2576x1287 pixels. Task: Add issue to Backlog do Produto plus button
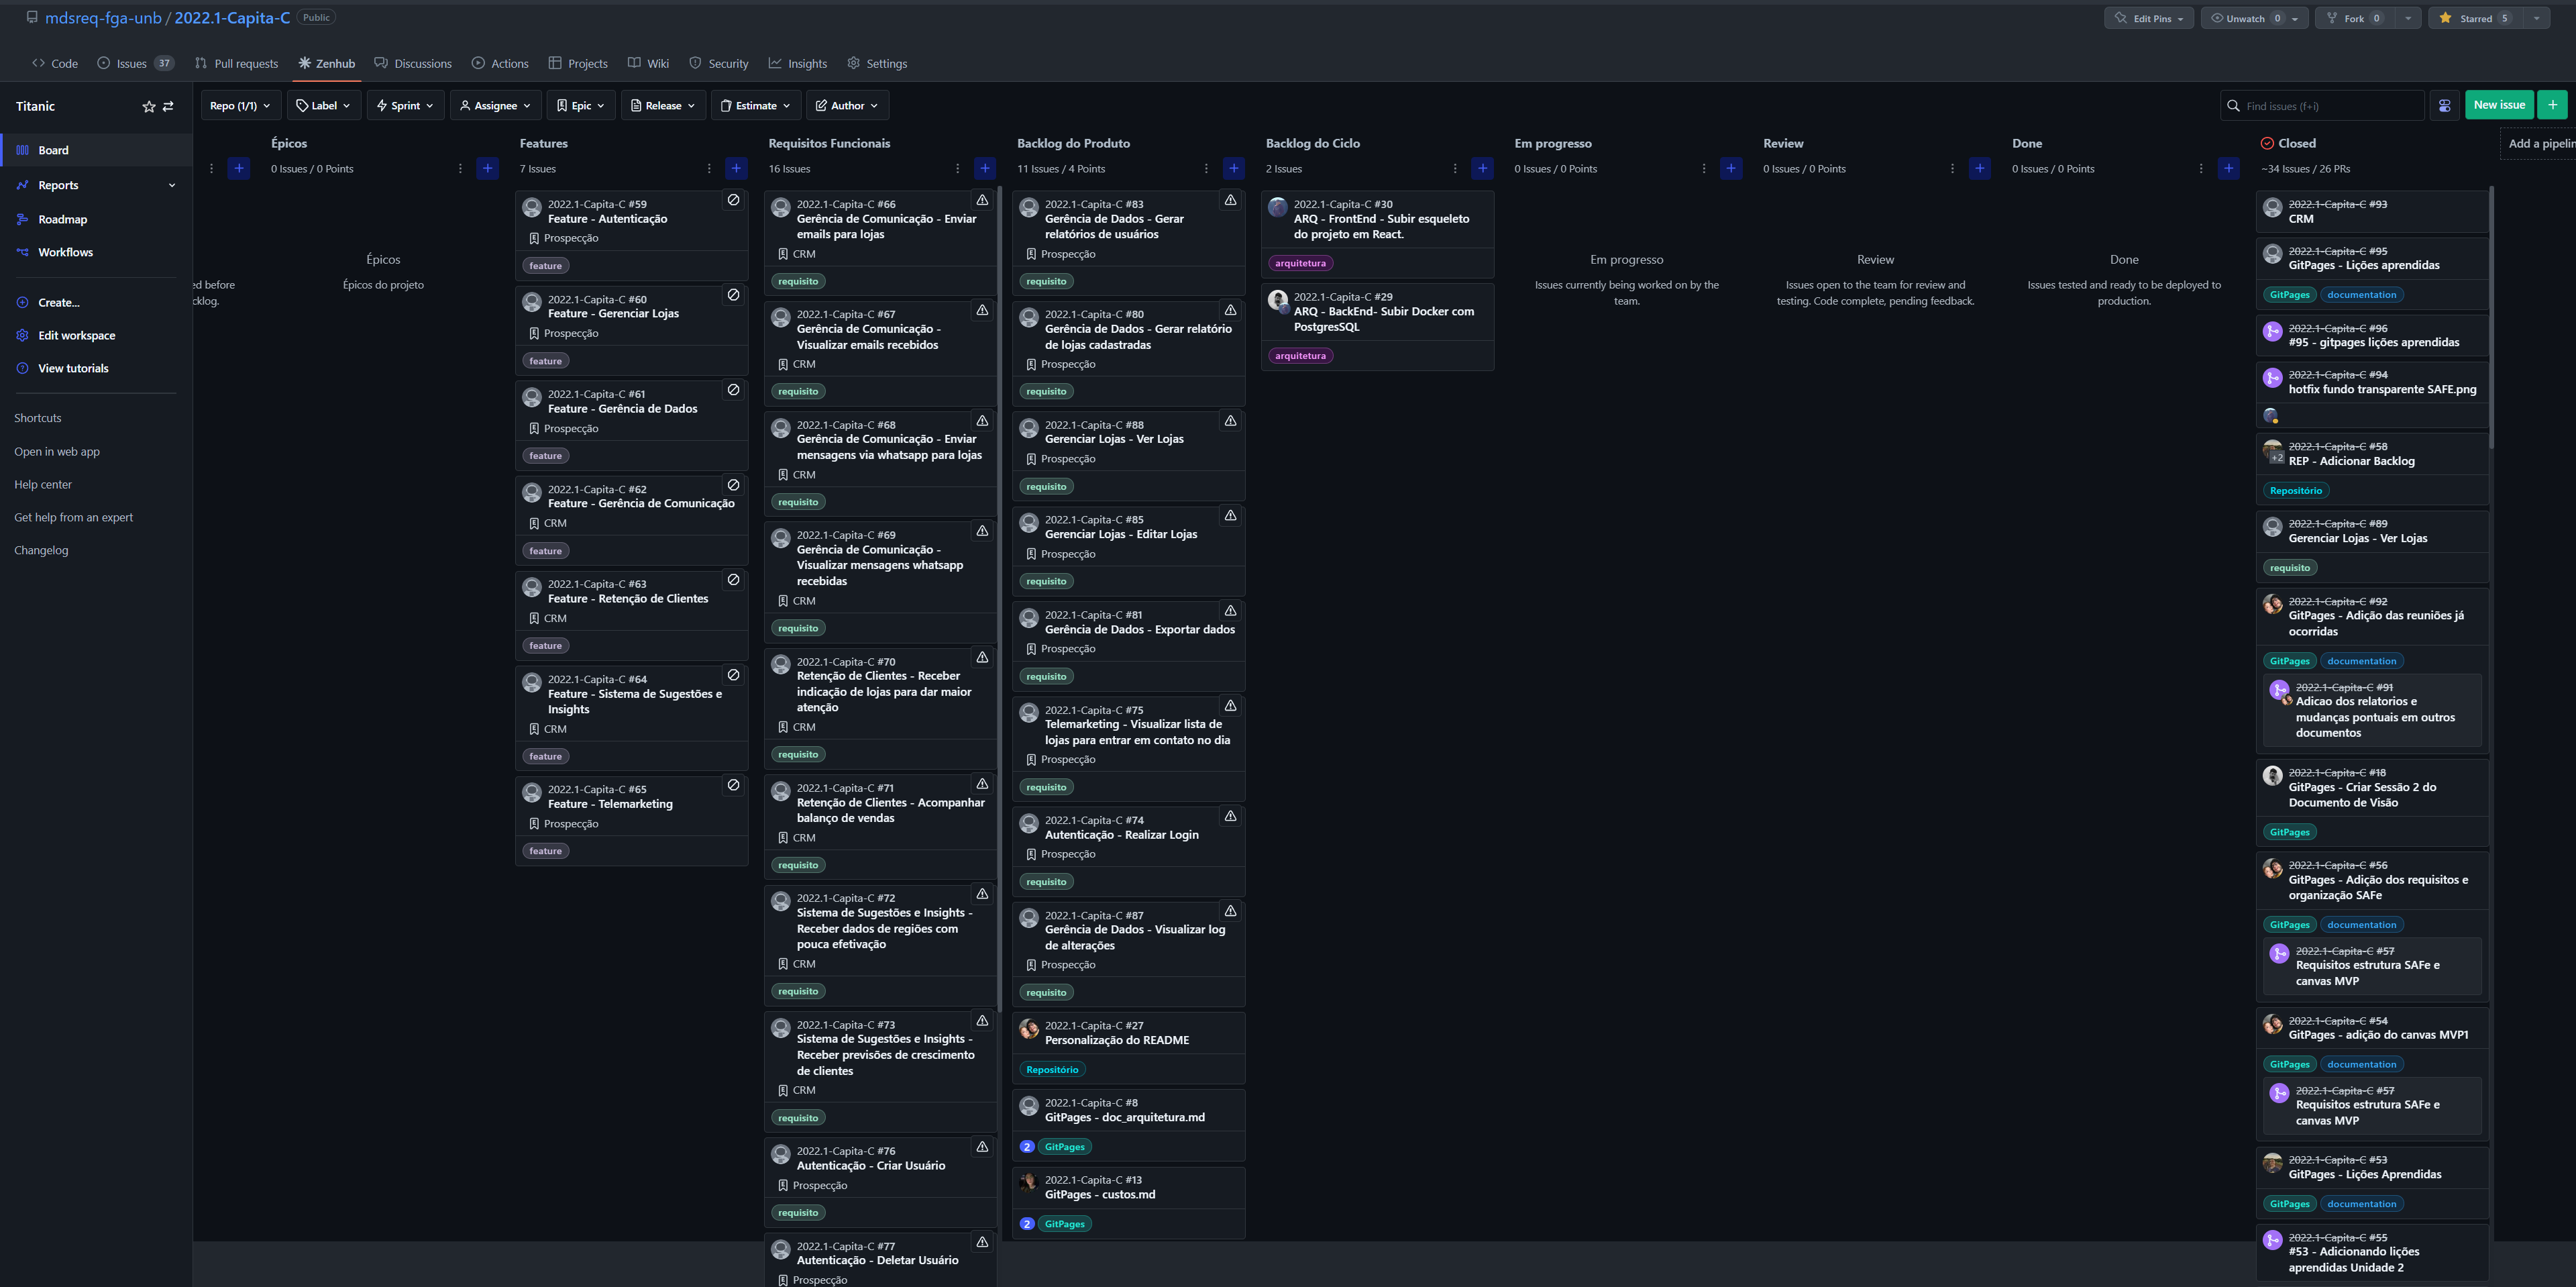[1233, 168]
